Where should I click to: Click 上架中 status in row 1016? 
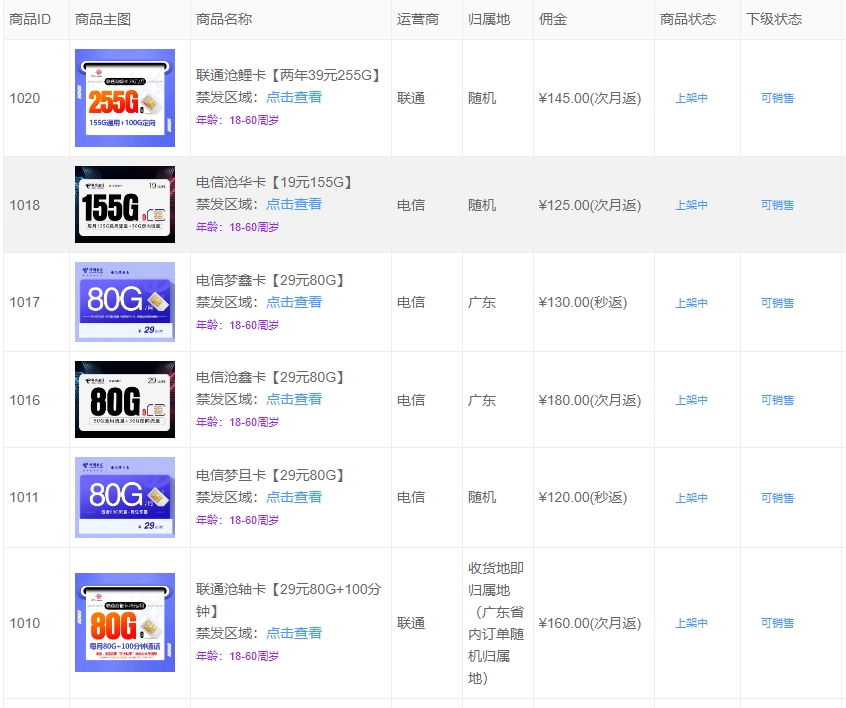691,400
